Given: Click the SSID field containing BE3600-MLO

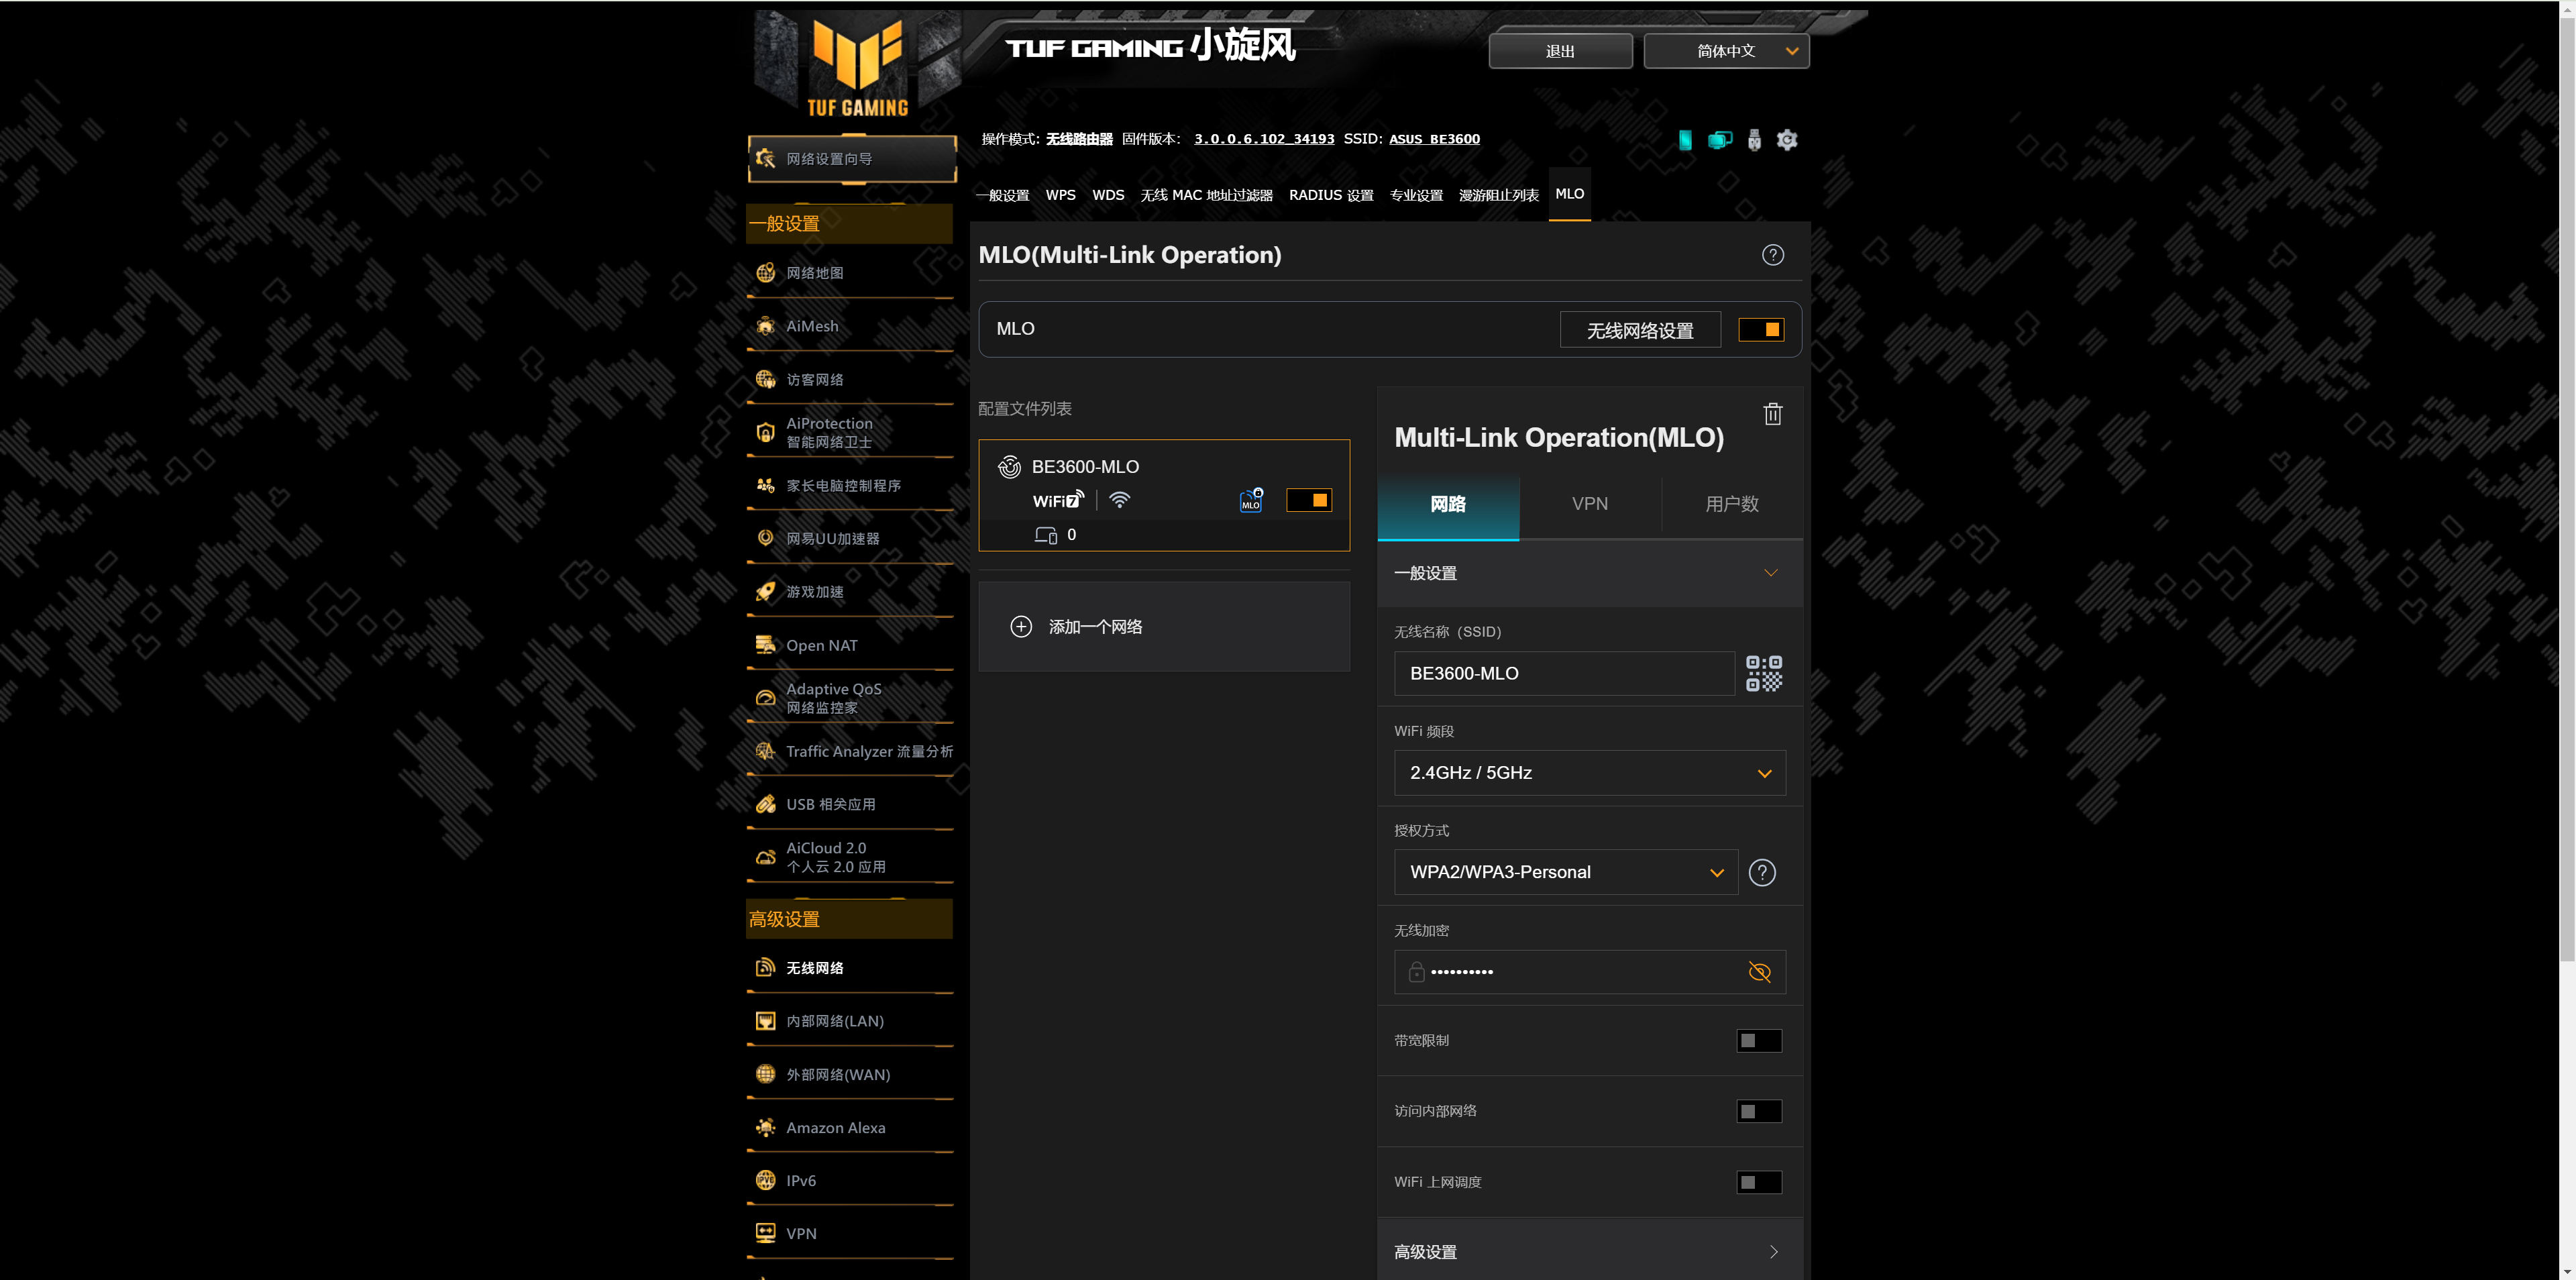Looking at the screenshot, I should [x=1564, y=674].
